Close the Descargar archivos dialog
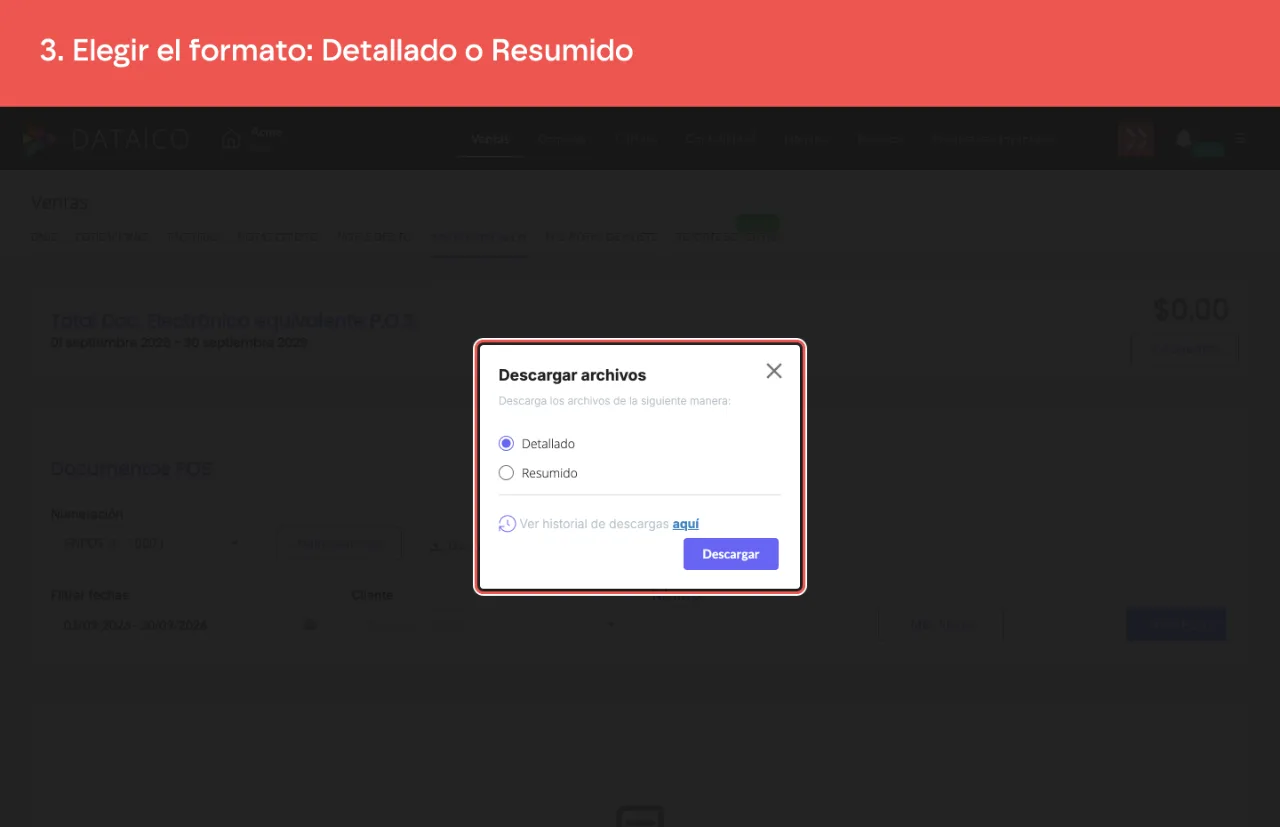The height and width of the screenshot is (827, 1280). (774, 371)
